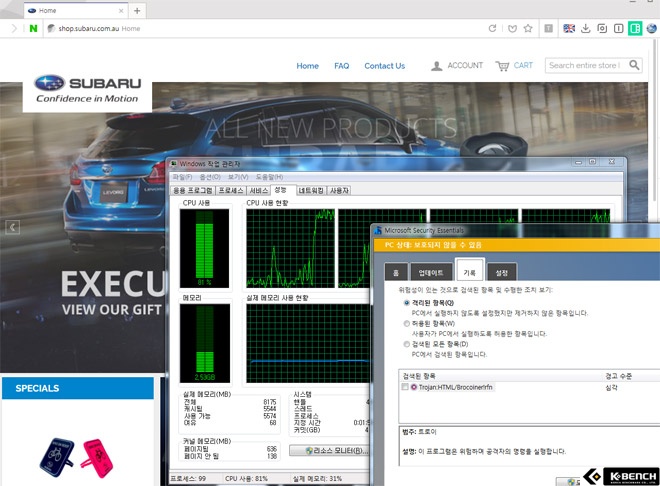The width and height of the screenshot is (660, 486).
Task: Click the 리소스 모니터 button
Action: coord(329,450)
